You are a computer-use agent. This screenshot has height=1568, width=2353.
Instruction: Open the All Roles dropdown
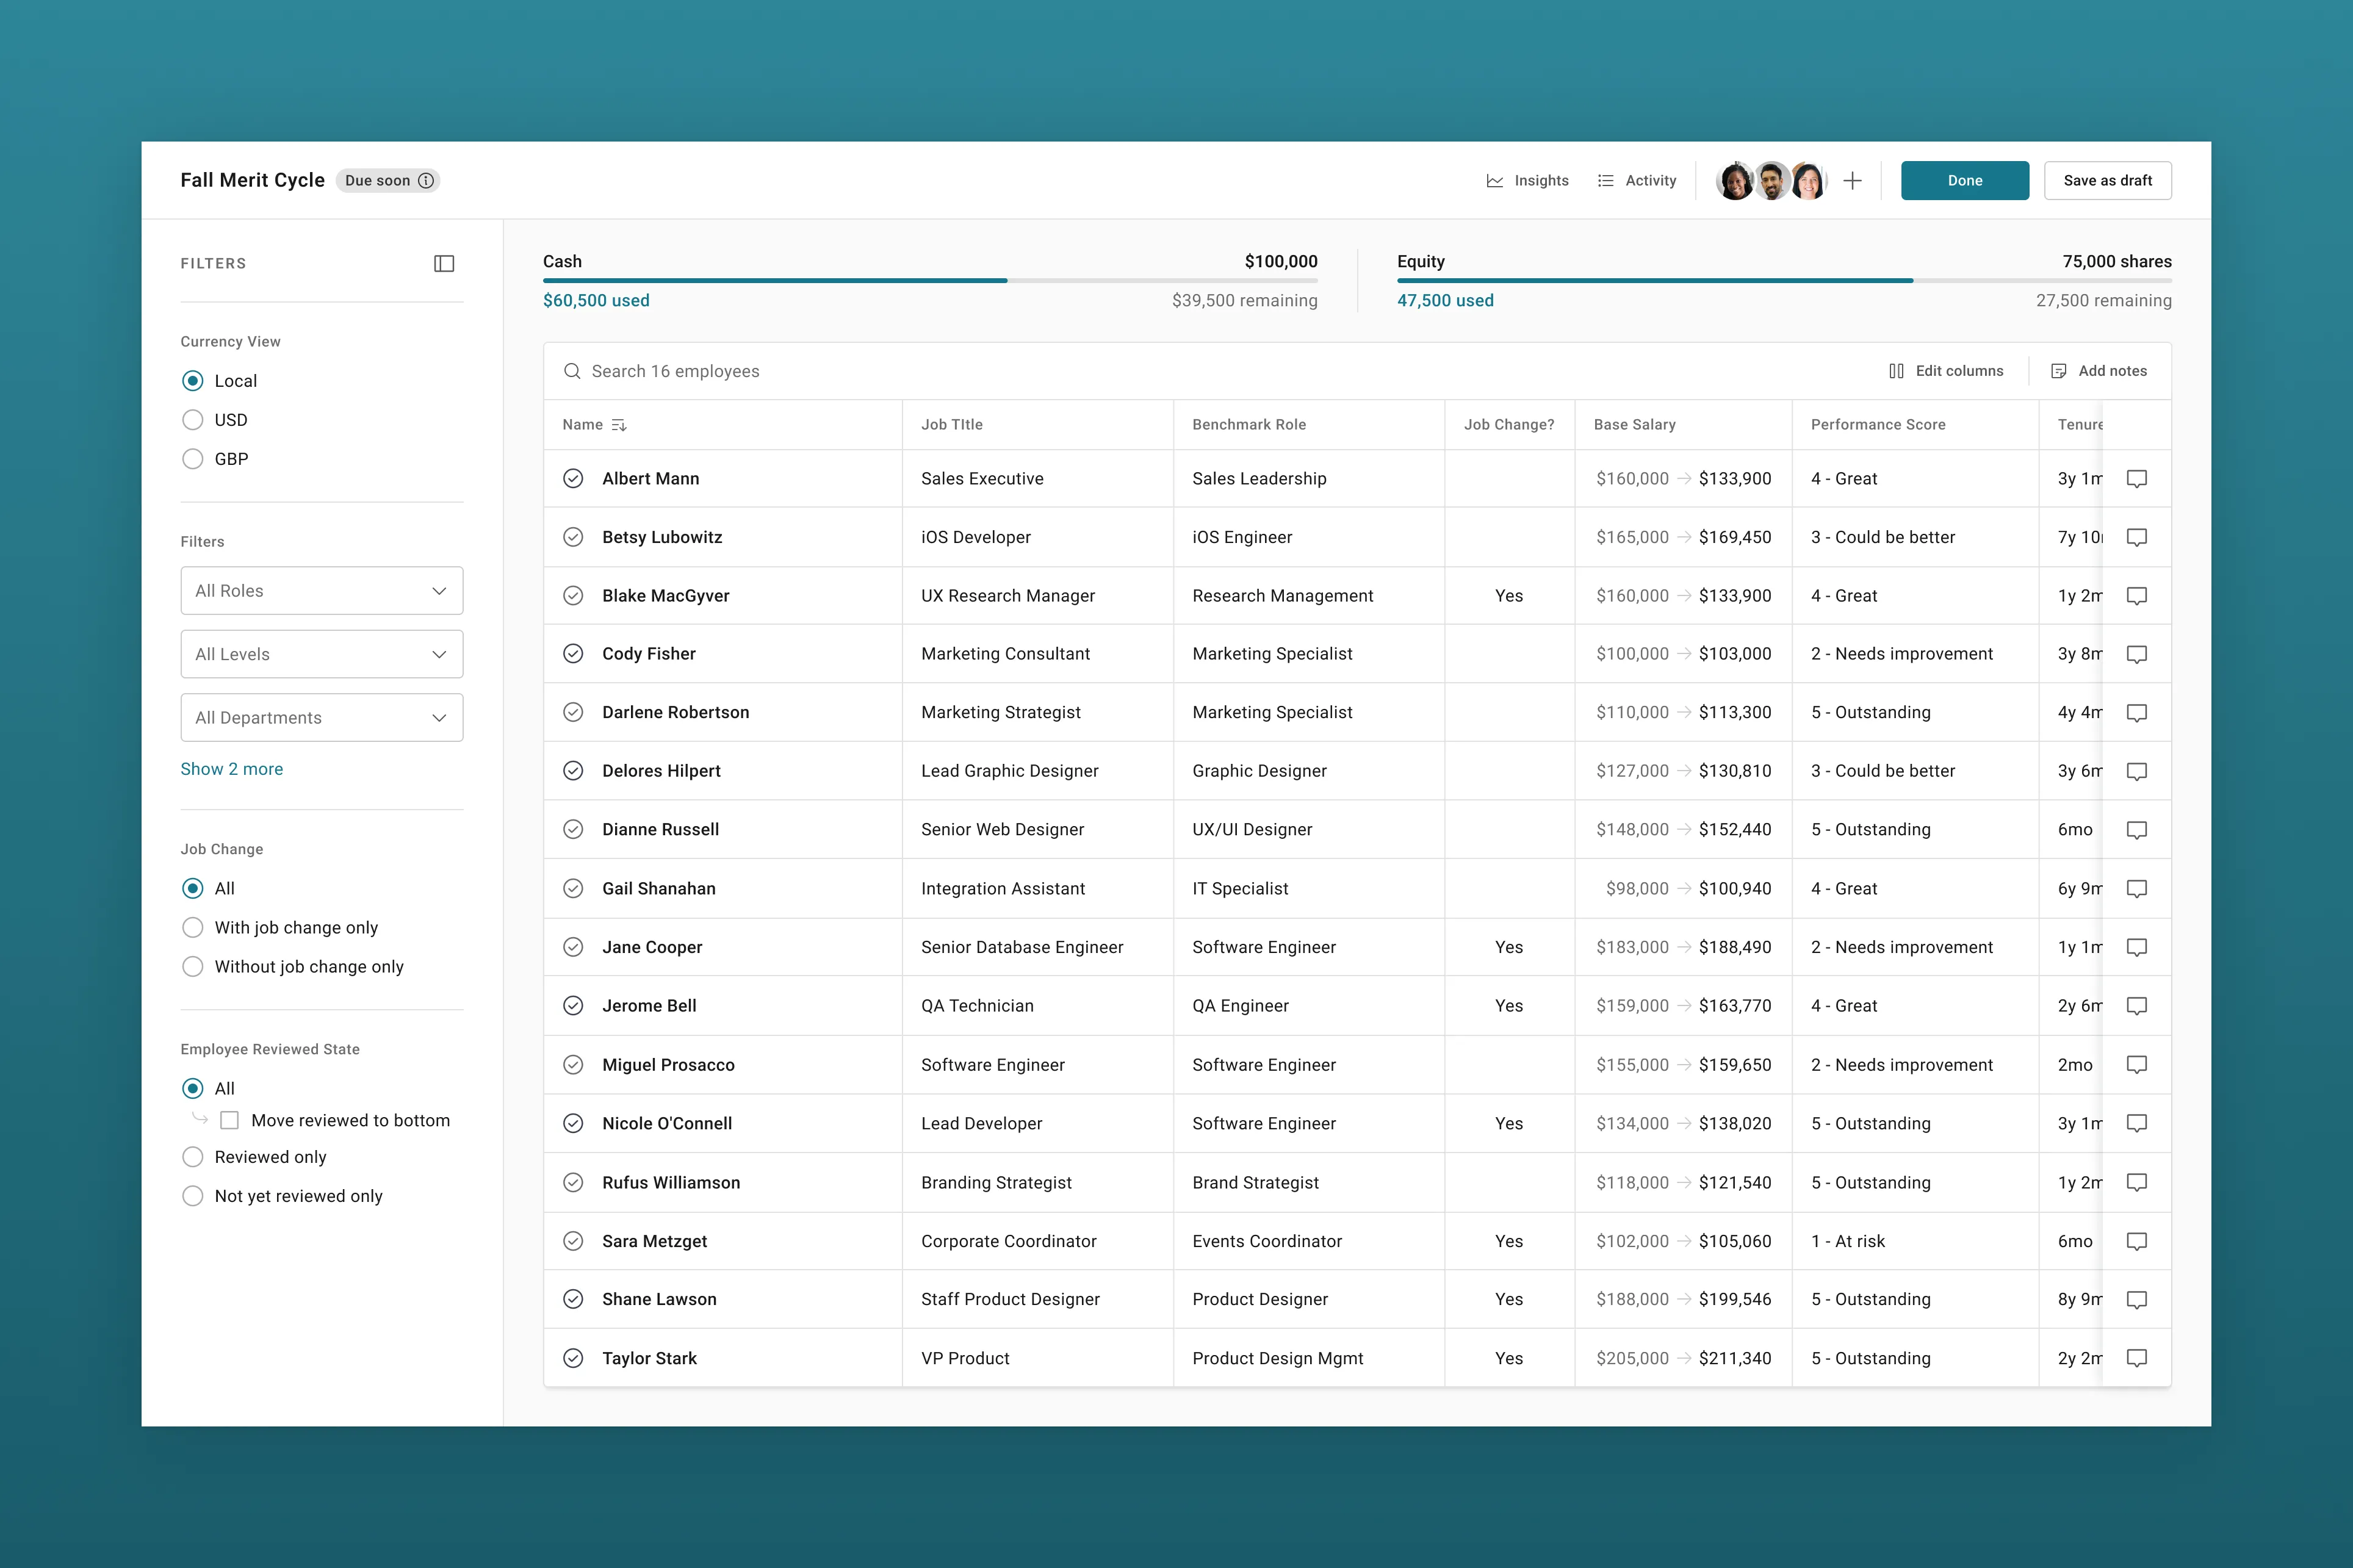[321, 591]
